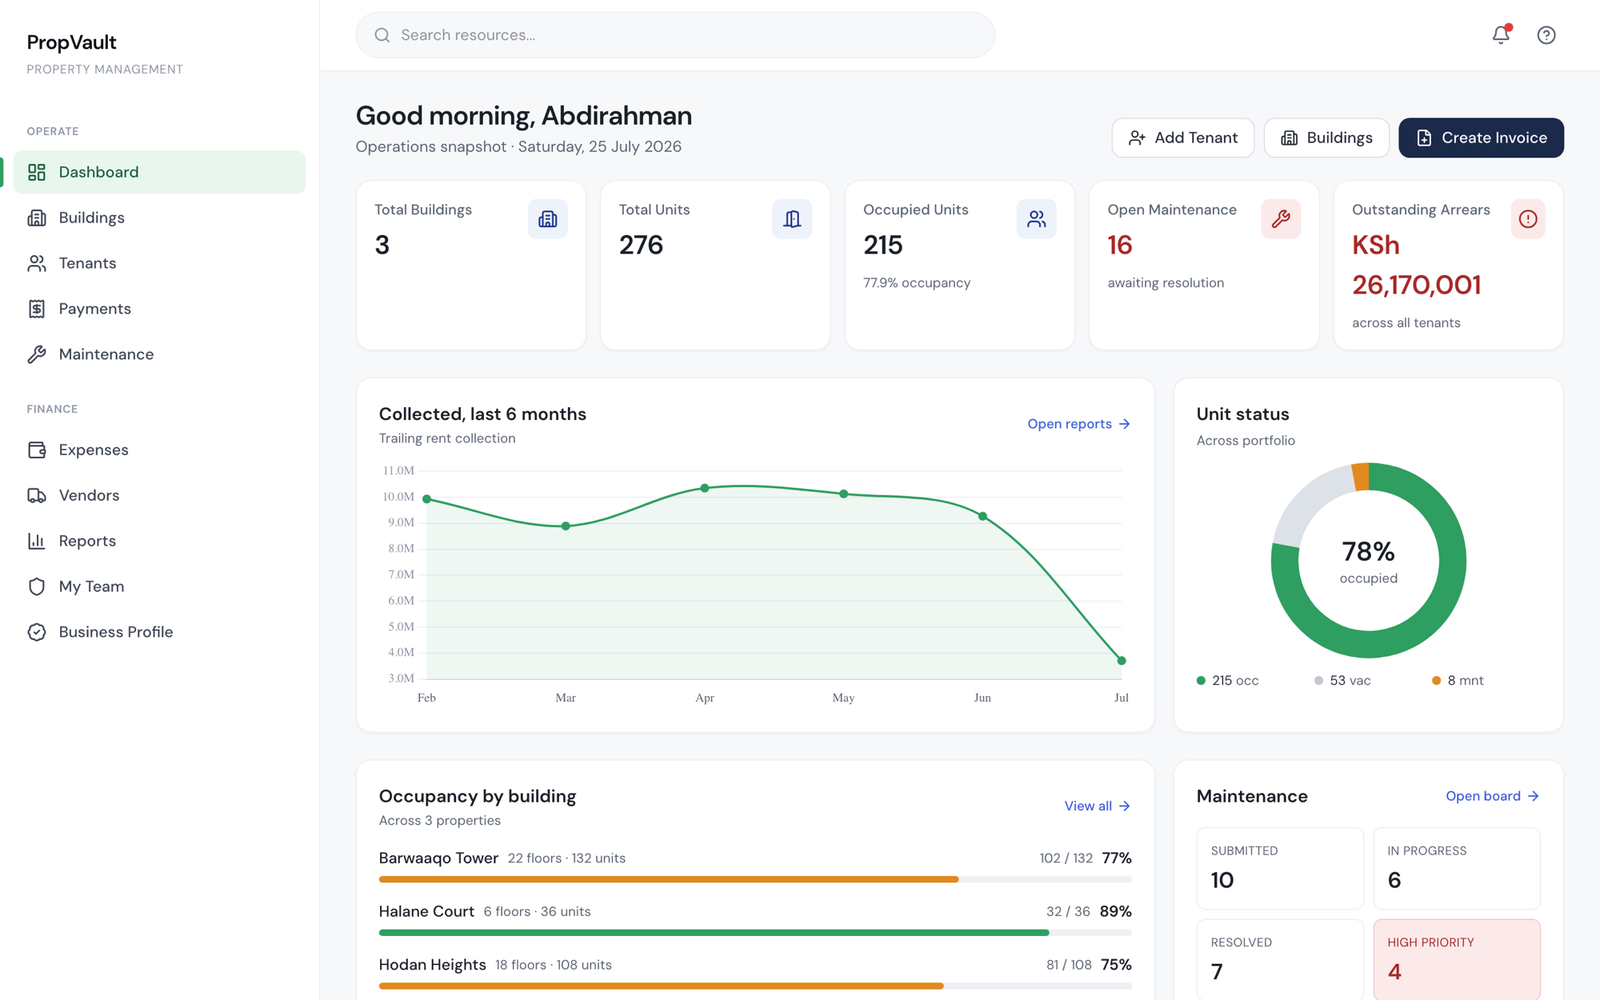The width and height of the screenshot is (1600, 1000).
Task: Open the Maintenance sidebar item
Action: click(160, 354)
